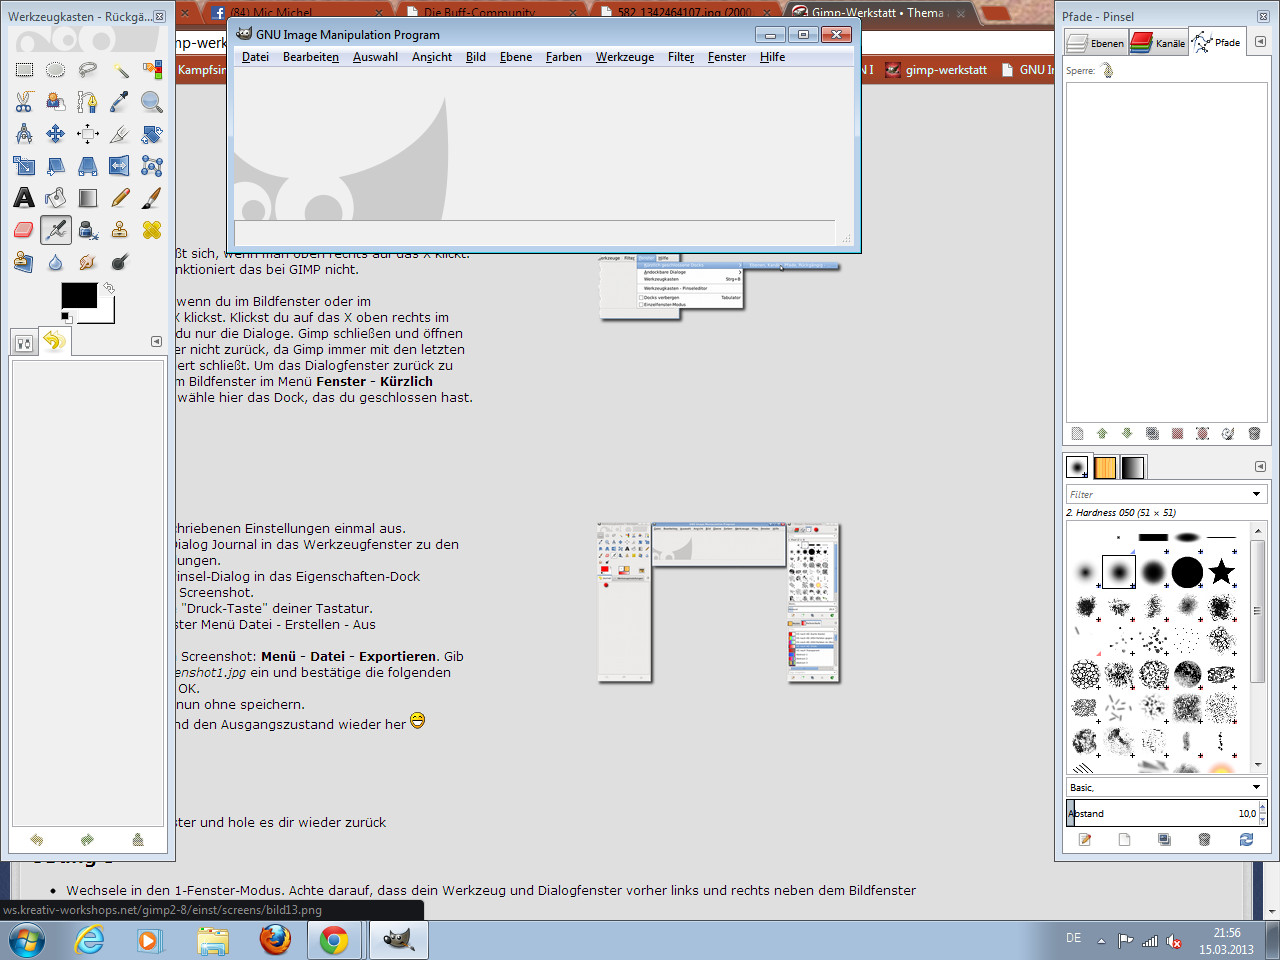Open the Ebene menu
1280x960 pixels.
(516, 57)
